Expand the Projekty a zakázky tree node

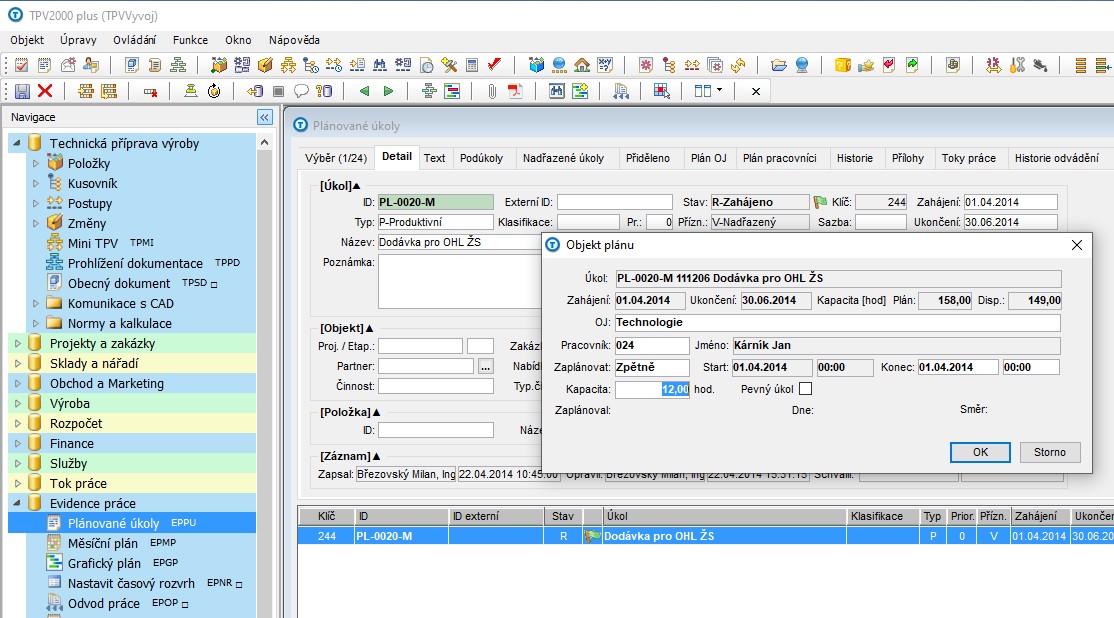coord(17,343)
